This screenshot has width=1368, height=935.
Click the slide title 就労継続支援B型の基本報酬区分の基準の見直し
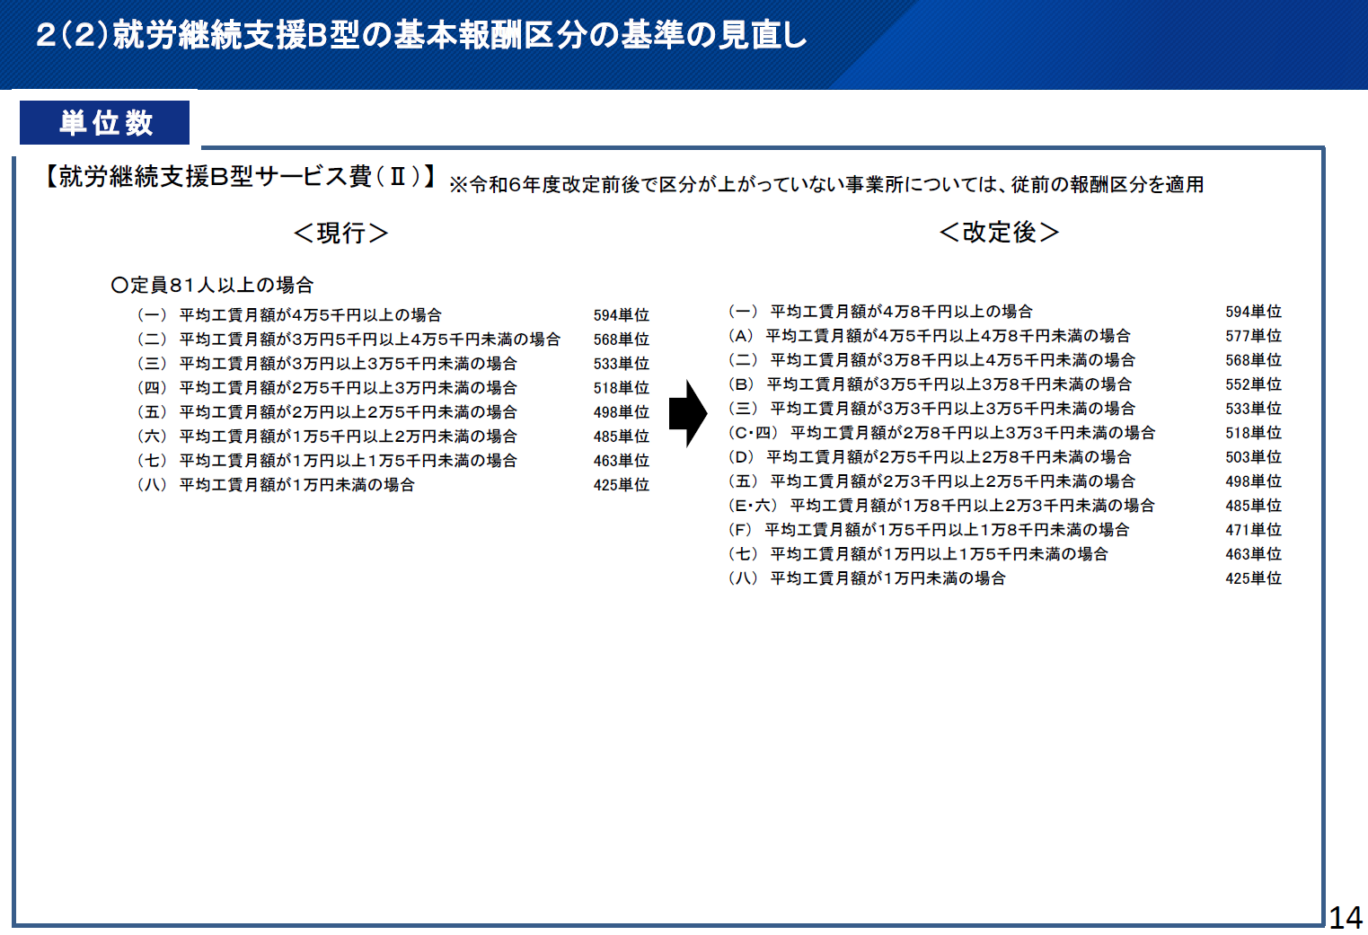[420, 35]
